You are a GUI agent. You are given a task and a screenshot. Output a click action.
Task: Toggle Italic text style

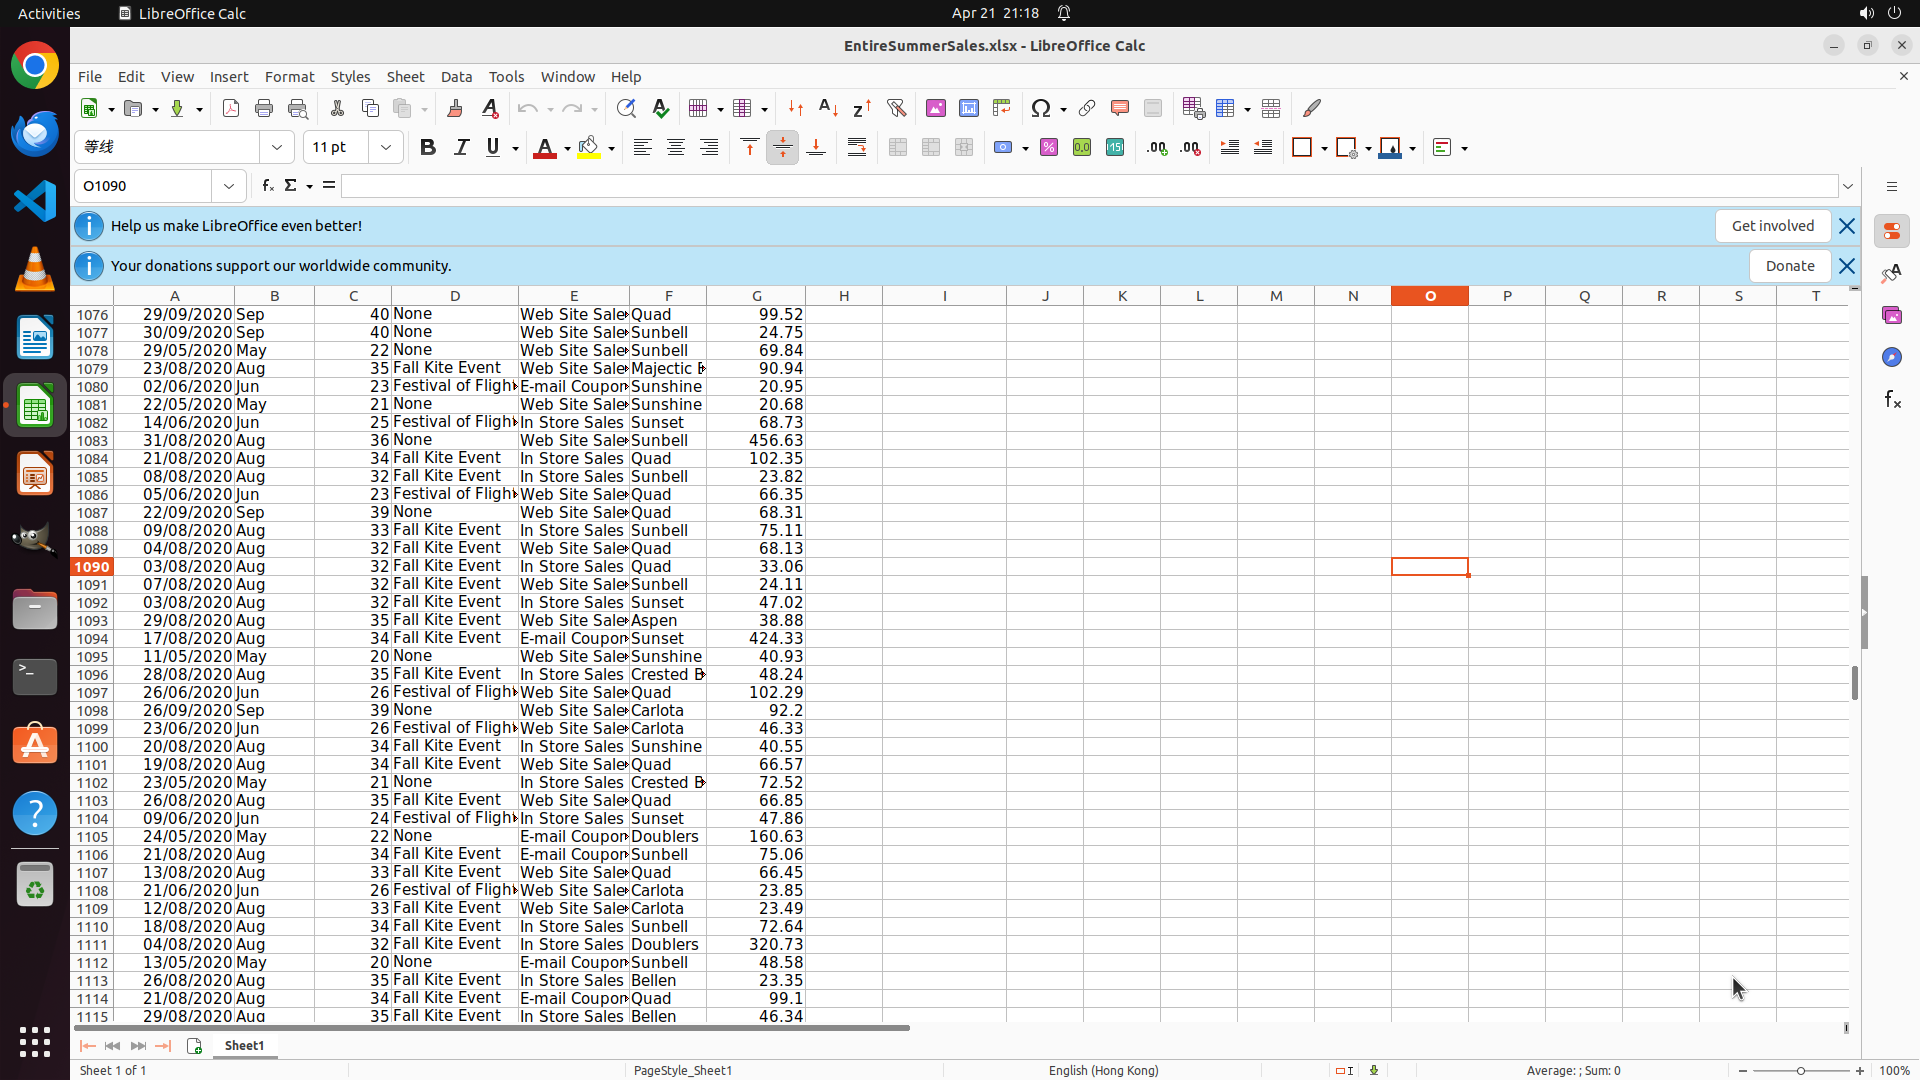(x=461, y=148)
